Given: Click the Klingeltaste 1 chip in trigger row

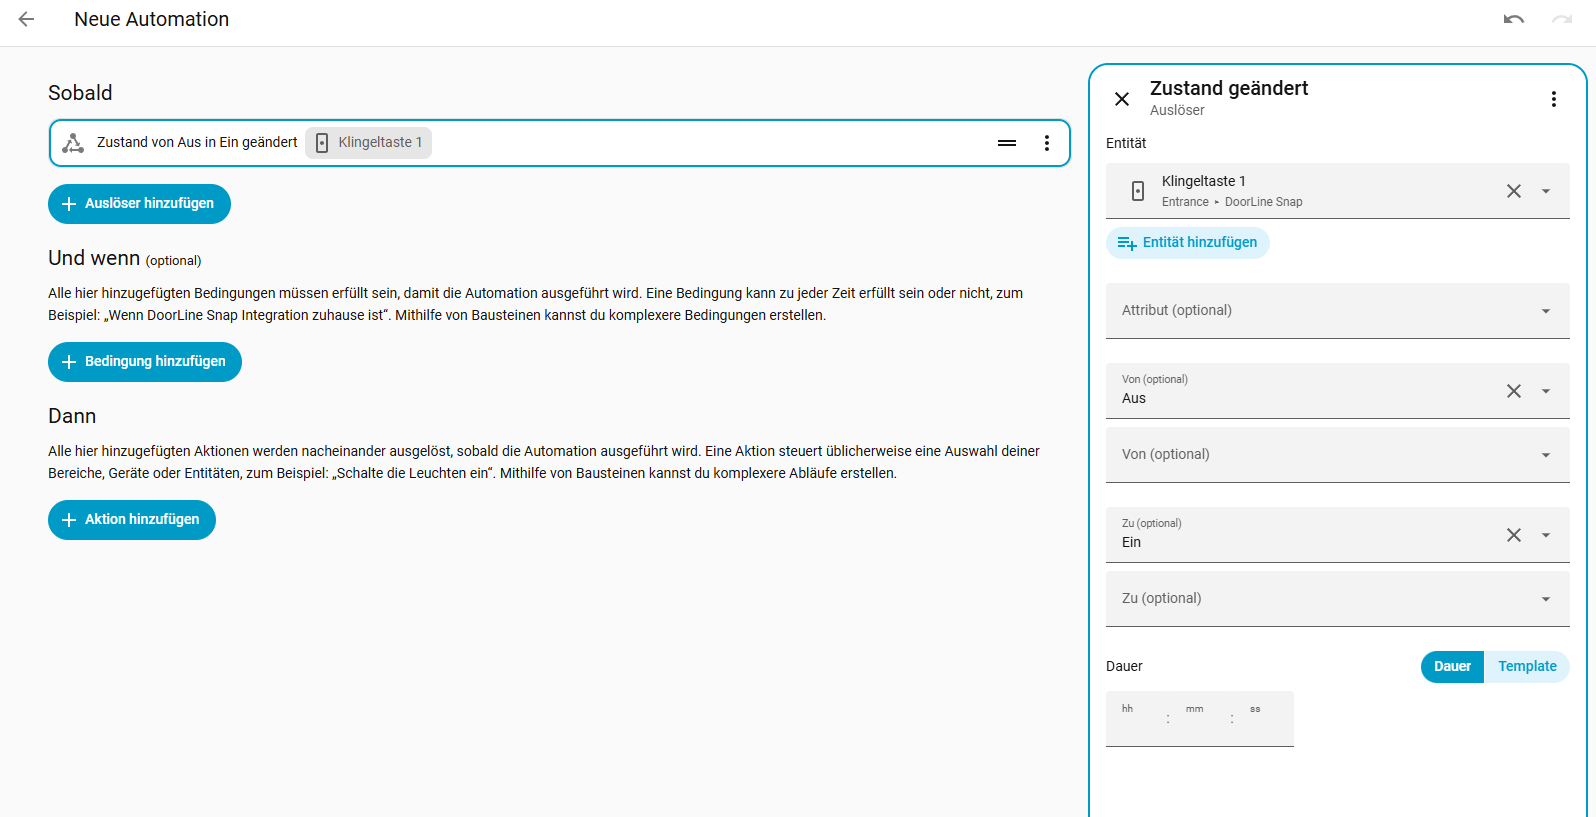Looking at the screenshot, I should (369, 143).
